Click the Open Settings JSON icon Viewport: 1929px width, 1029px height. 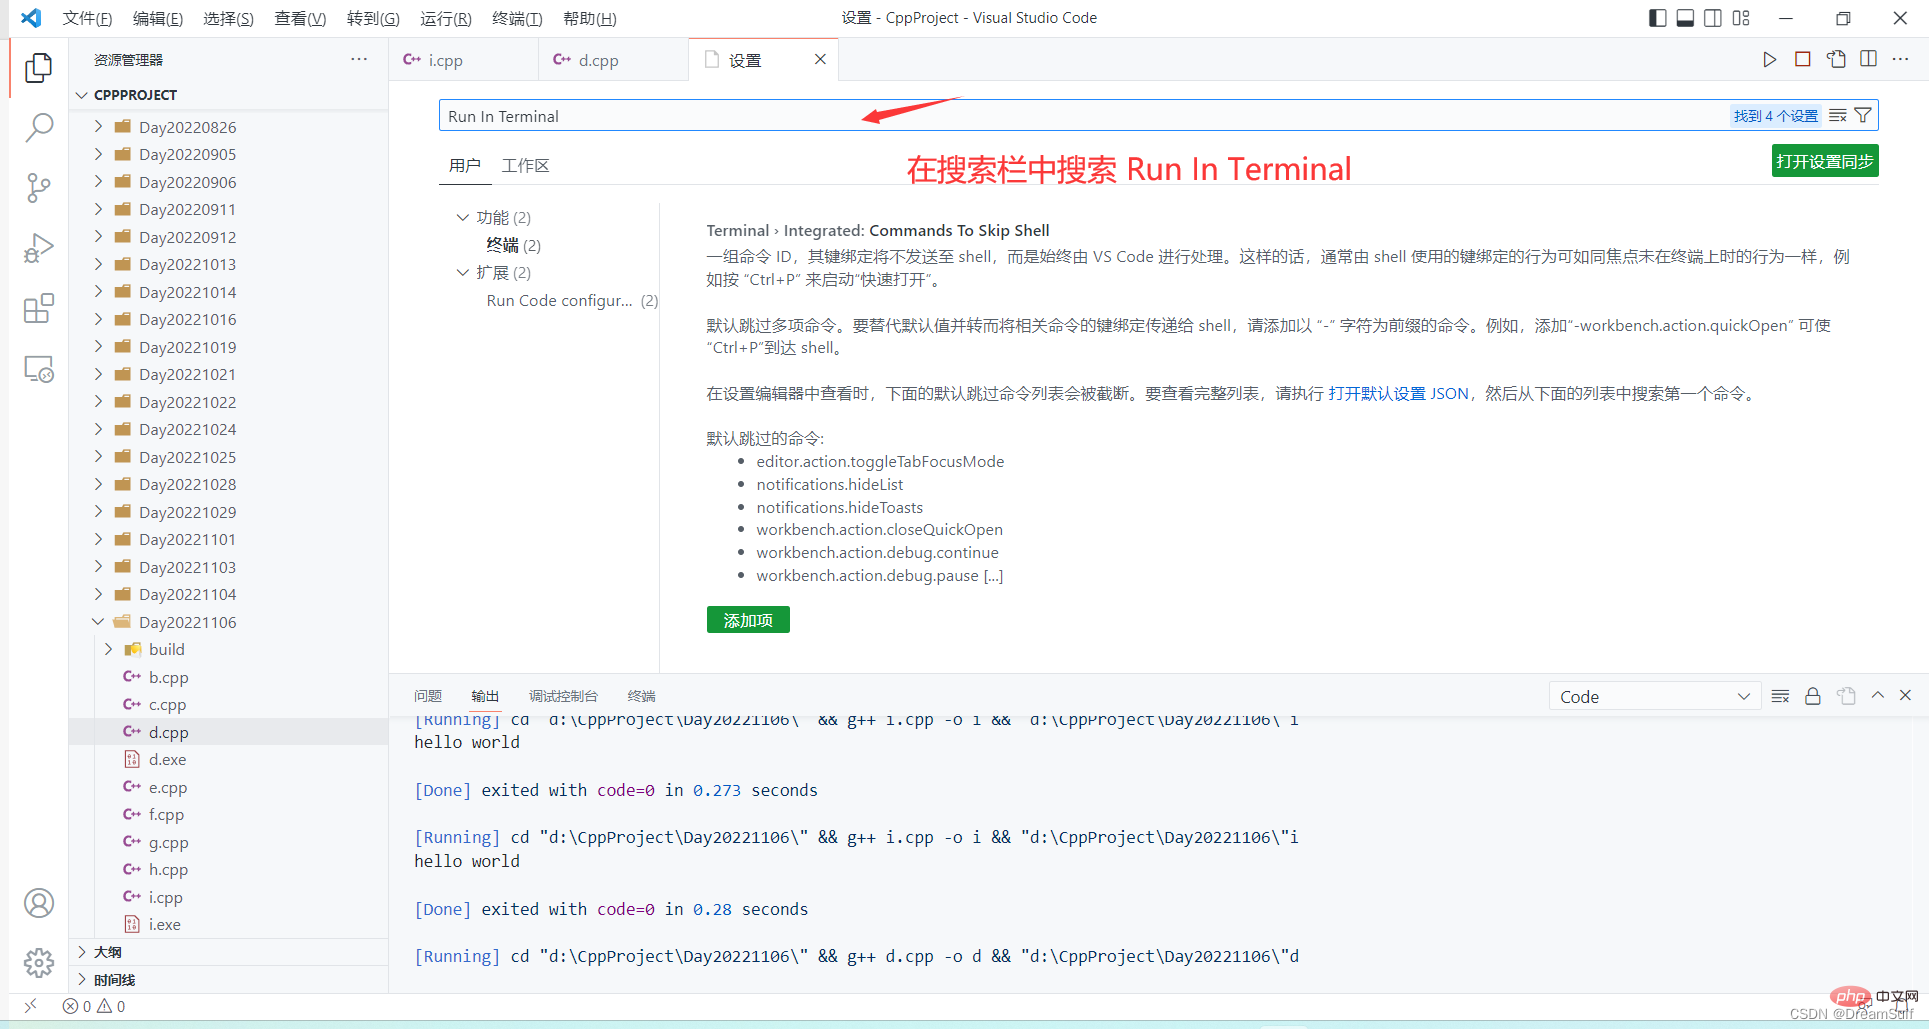tap(1836, 60)
